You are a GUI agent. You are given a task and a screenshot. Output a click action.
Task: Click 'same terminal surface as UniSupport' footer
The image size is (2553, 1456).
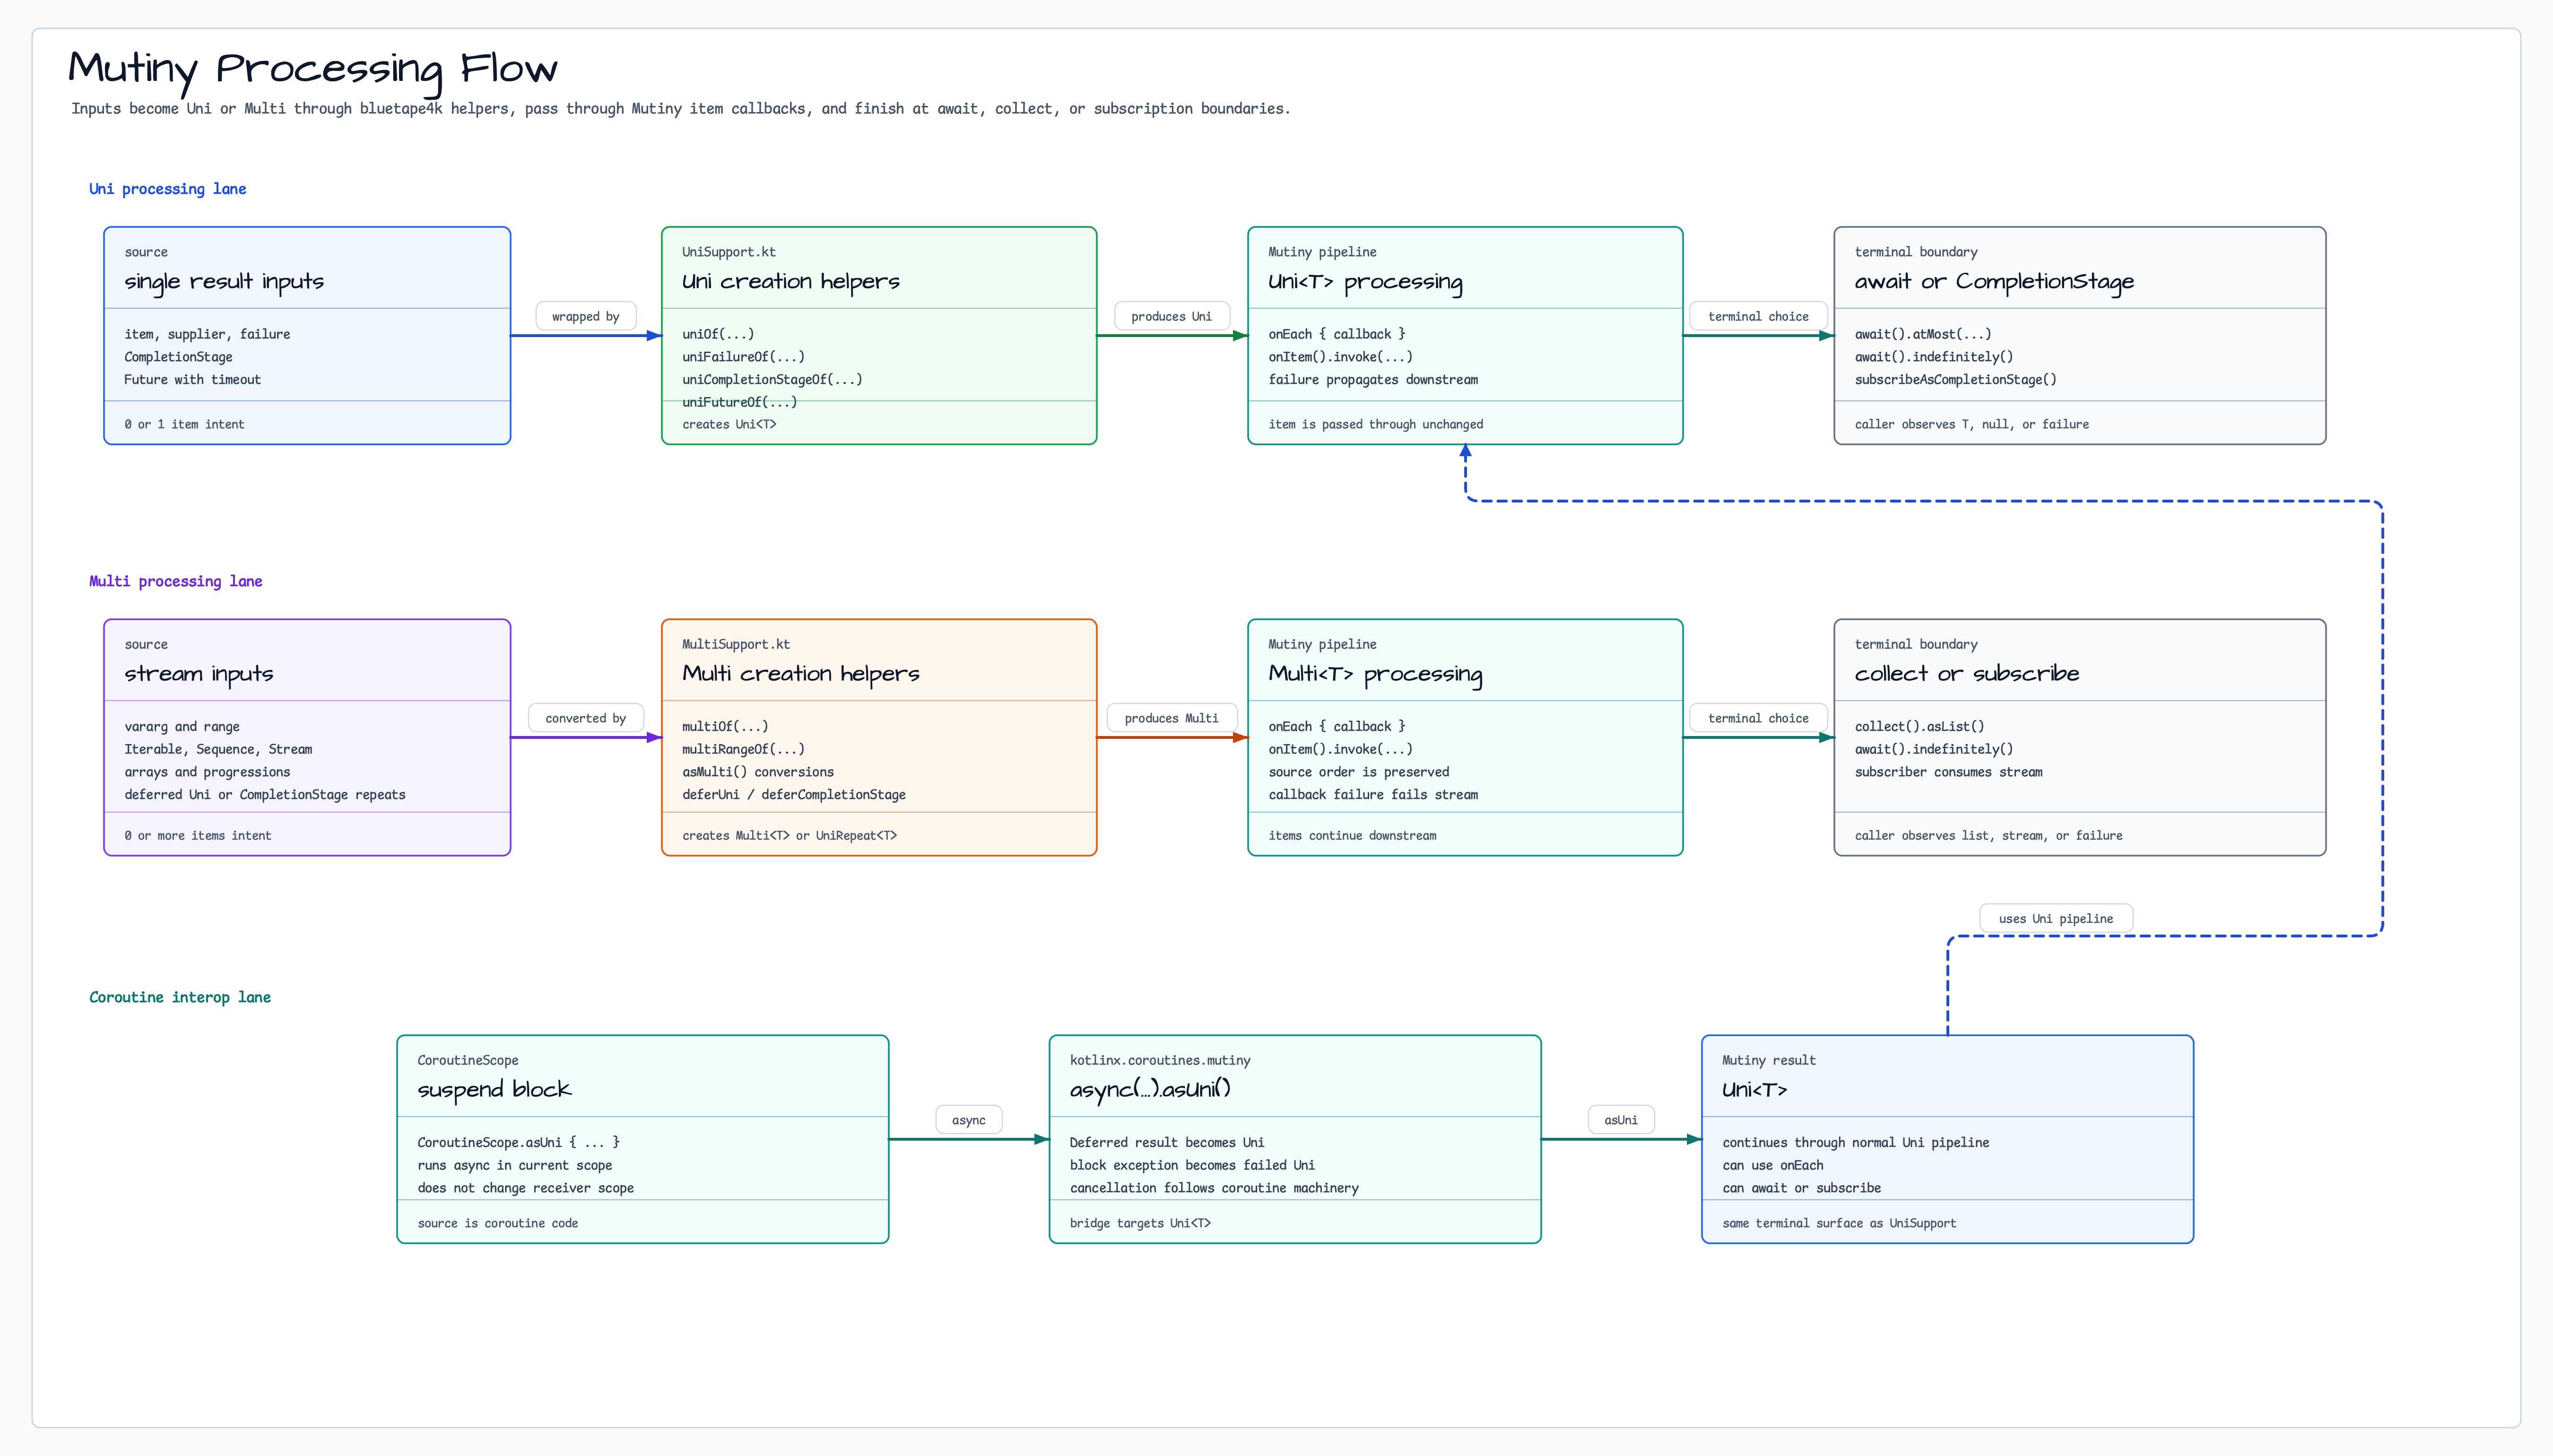(x=1839, y=1224)
